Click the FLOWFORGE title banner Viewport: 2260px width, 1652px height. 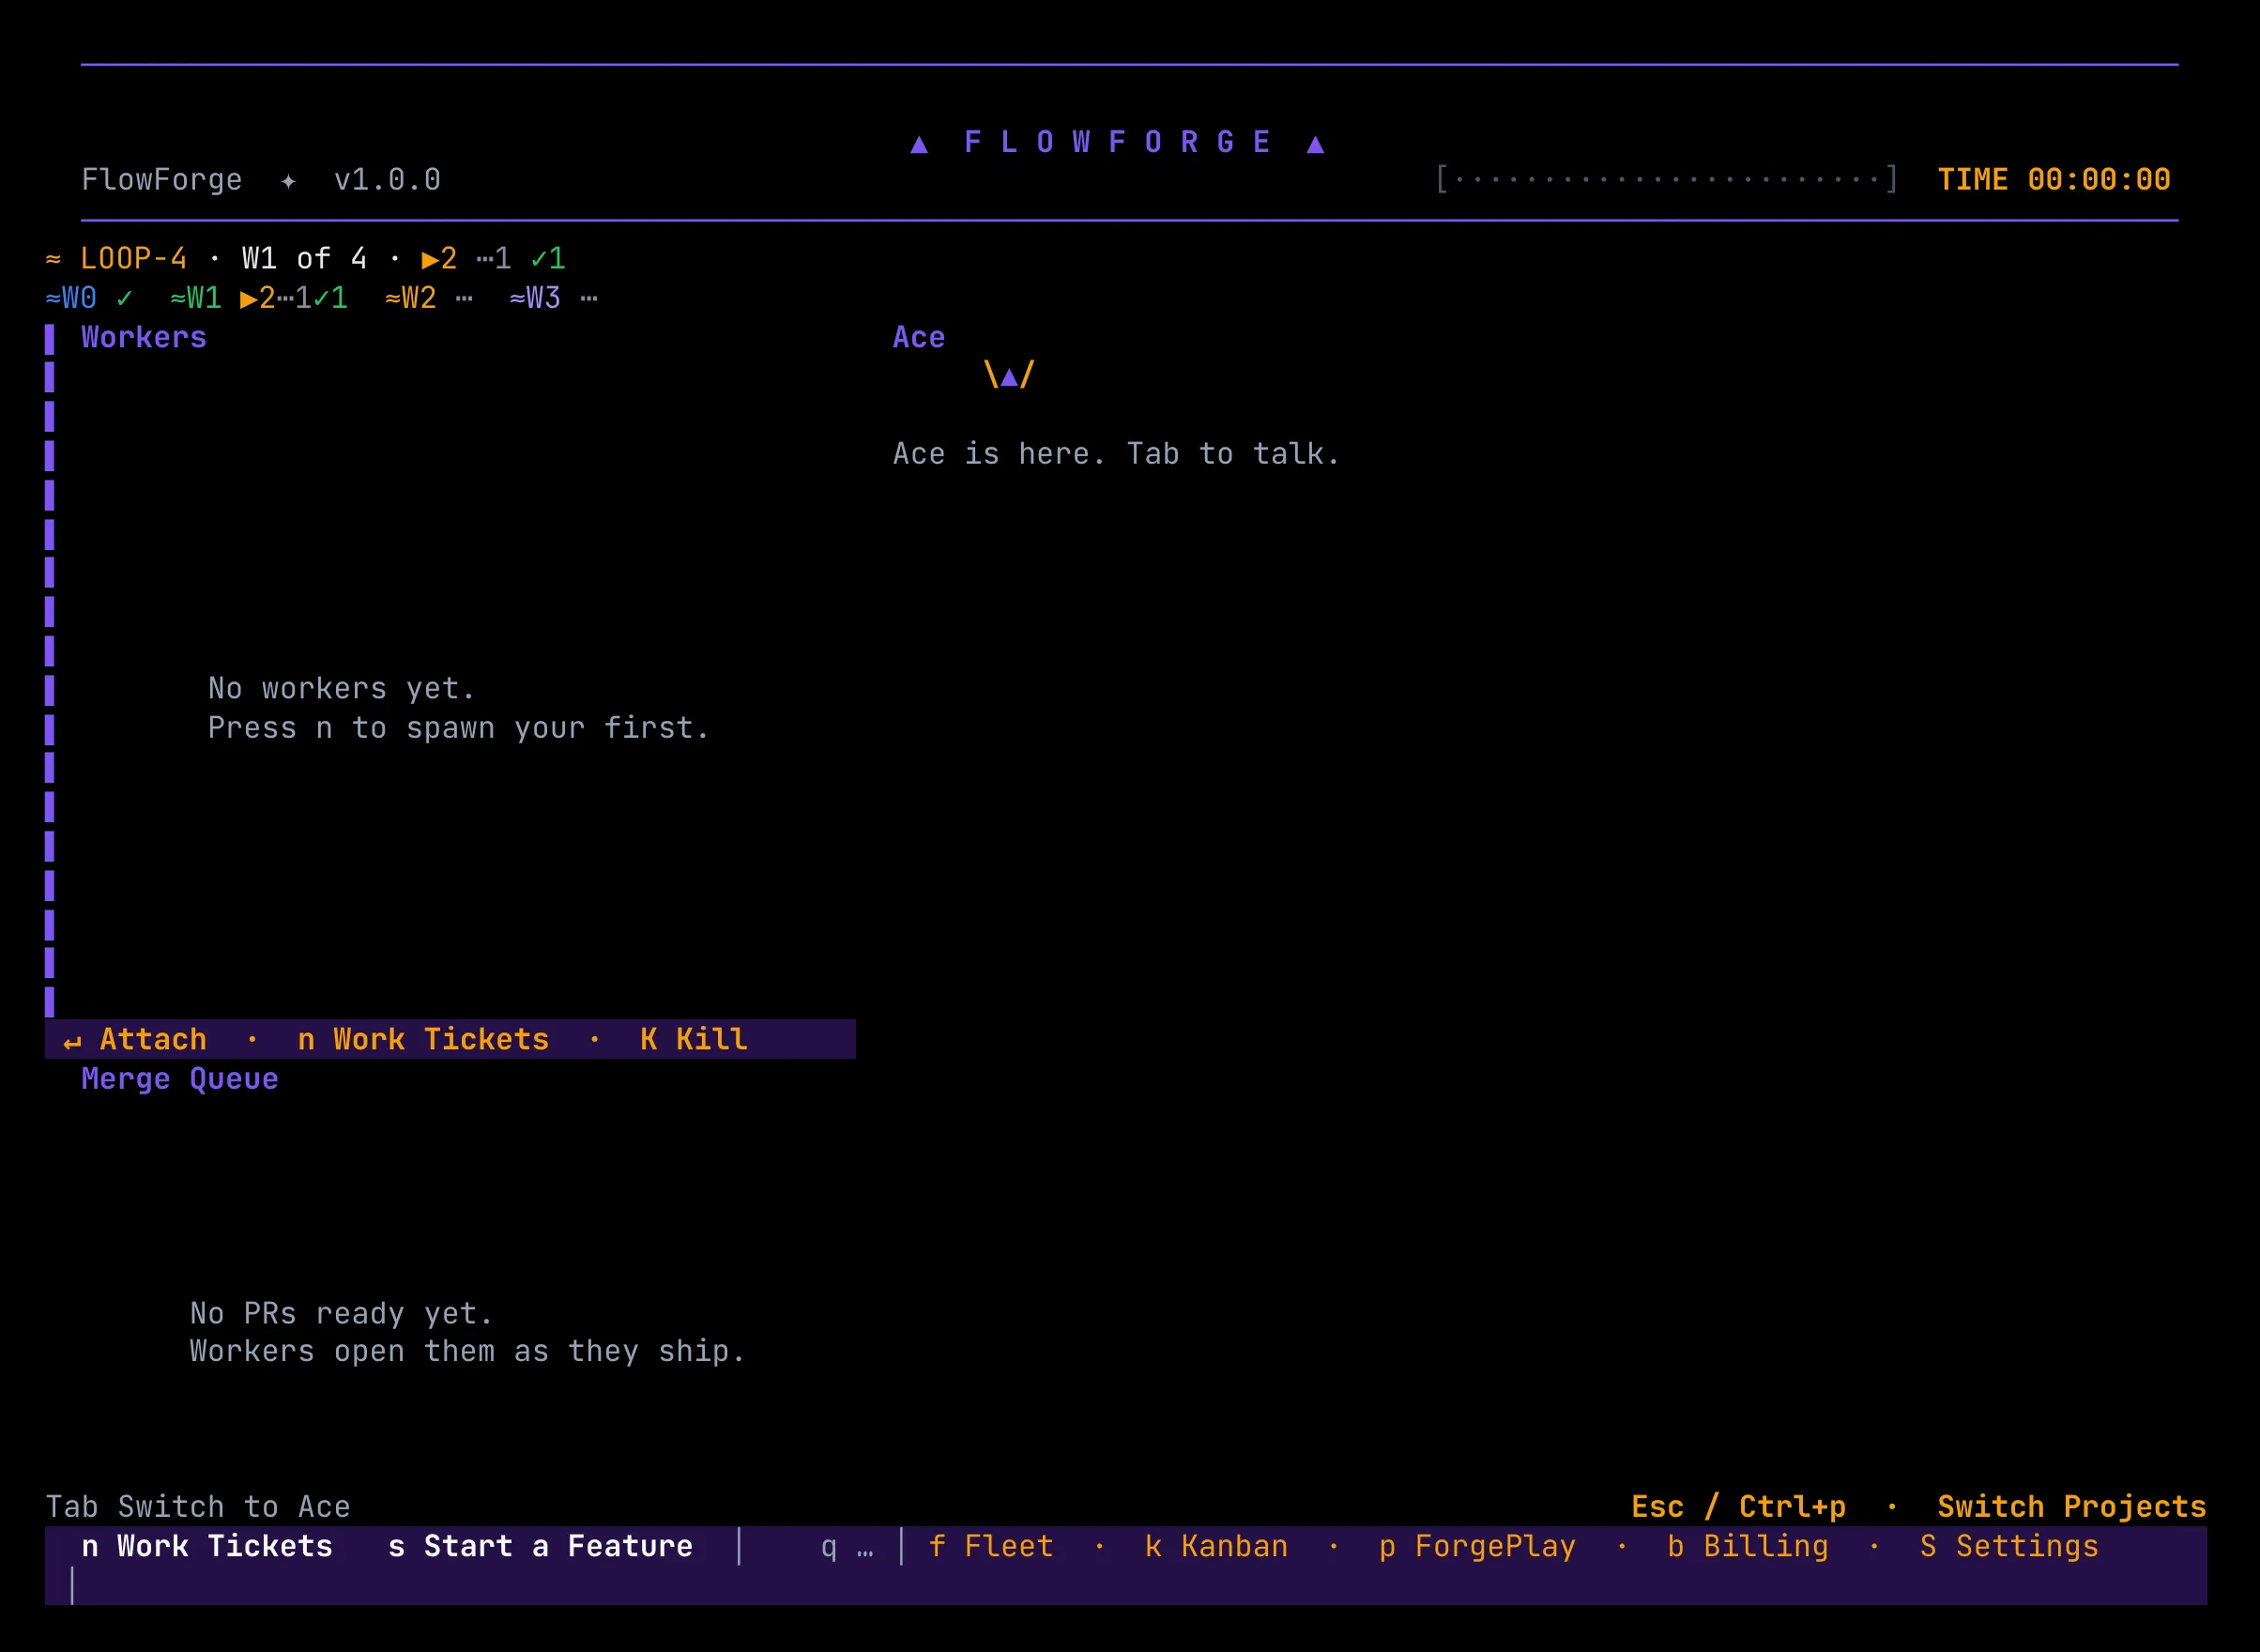click(1117, 142)
